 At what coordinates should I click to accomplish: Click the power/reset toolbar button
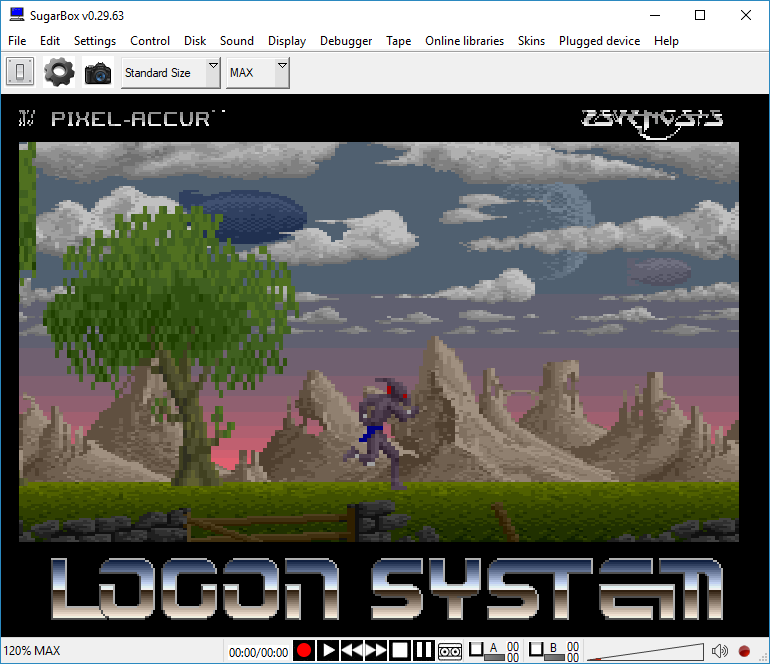coord(20,72)
